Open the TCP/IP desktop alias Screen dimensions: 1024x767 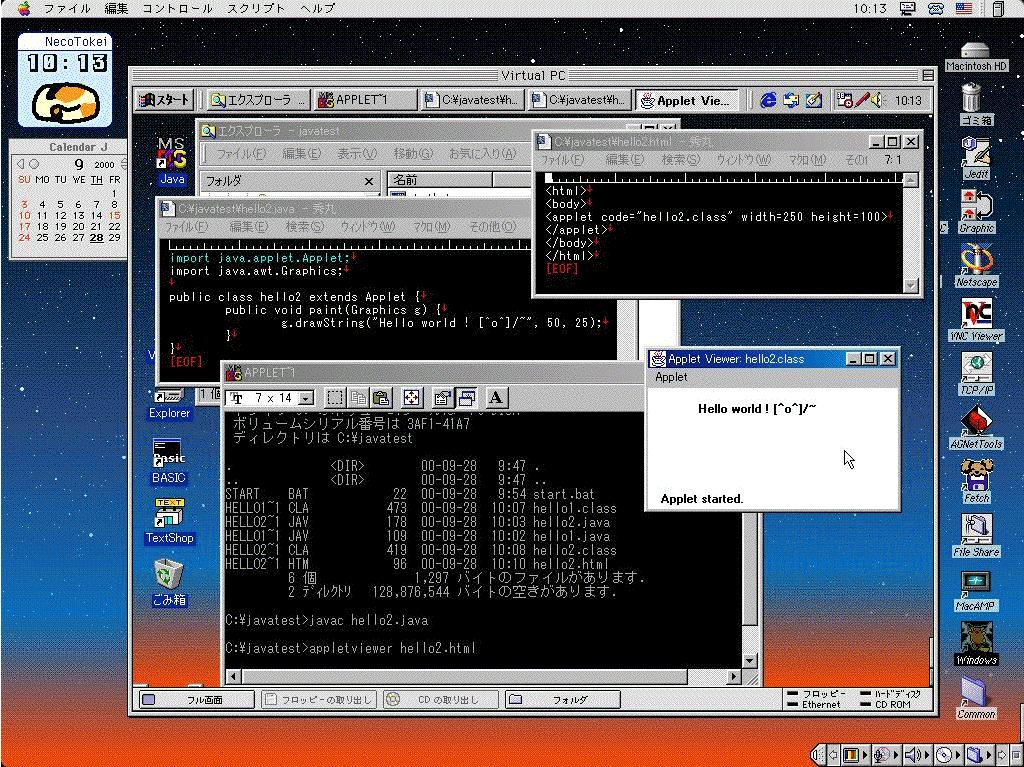point(976,368)
